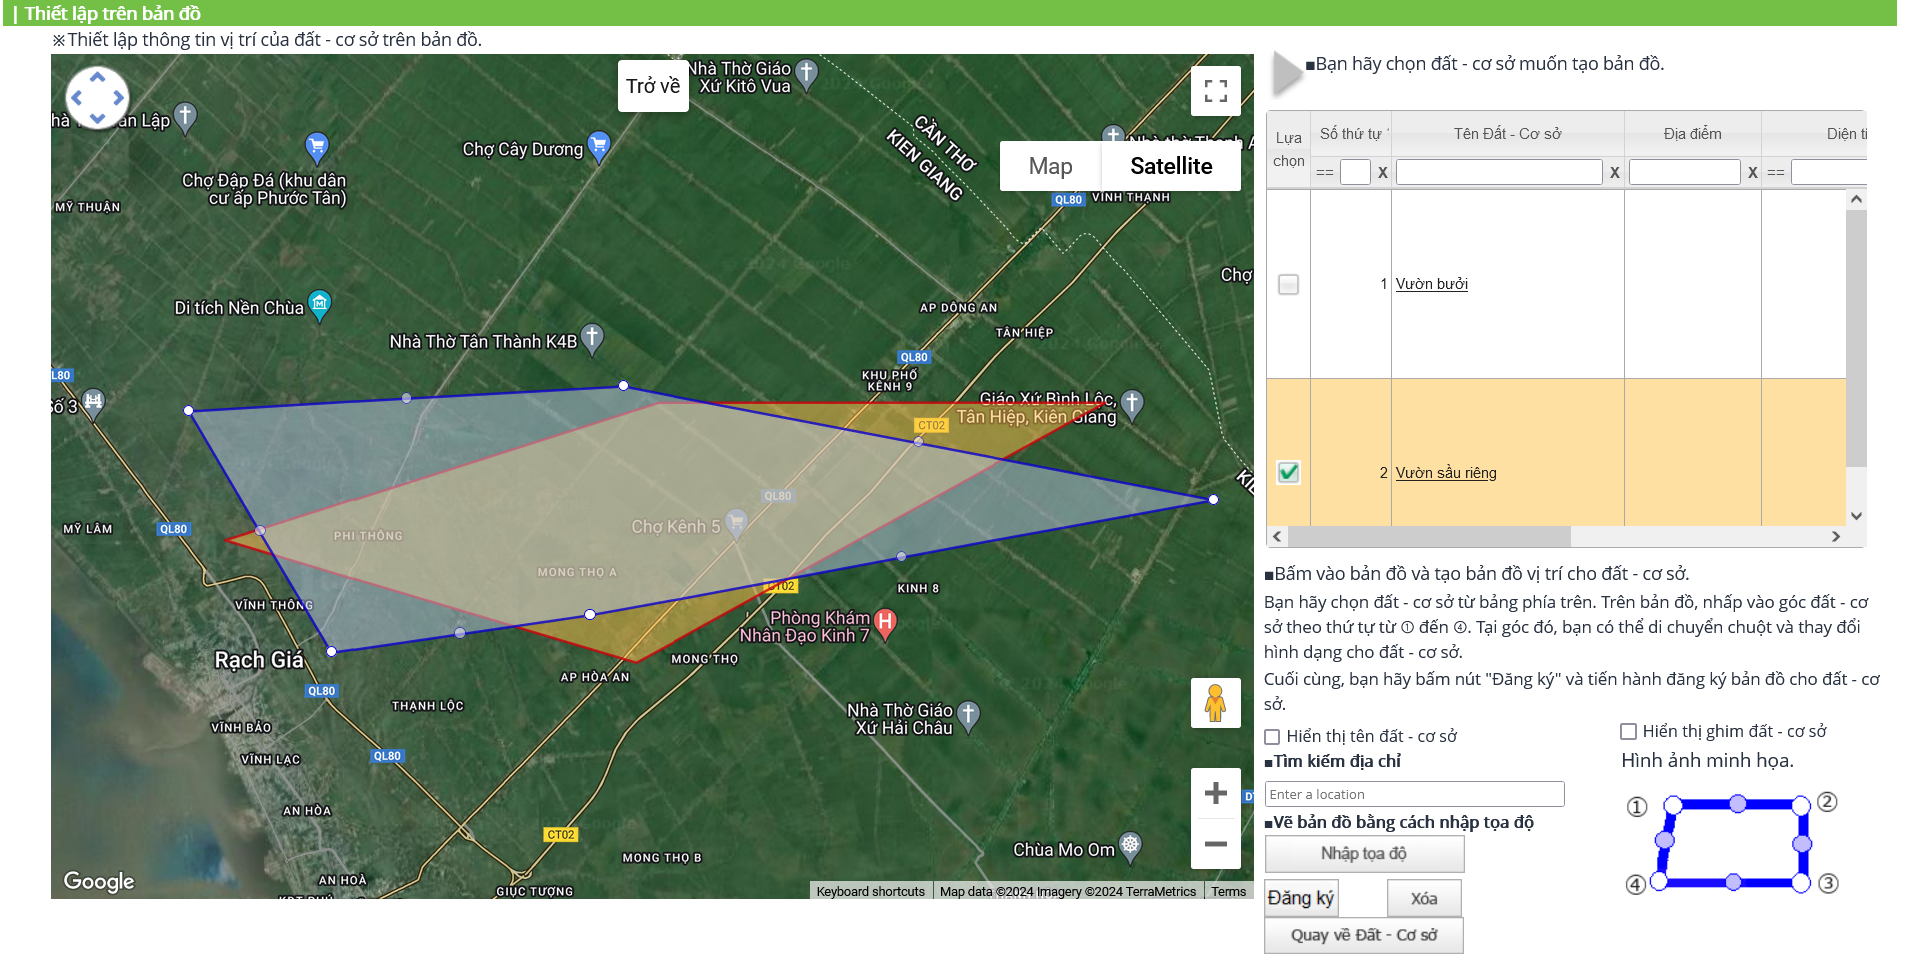Click the map zoom out minus button
The width and height of the screenshot is (1913, 963).
tap(1215, 844)
